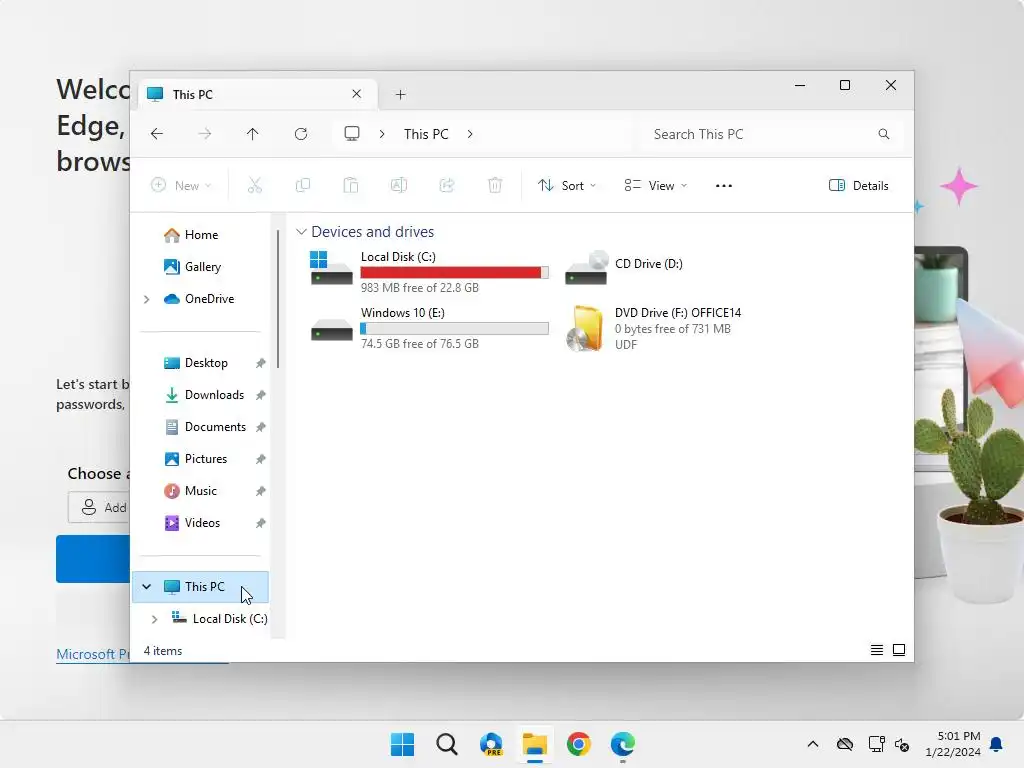Unpin Desktop using its pin icon

click(x=261, y=363)
